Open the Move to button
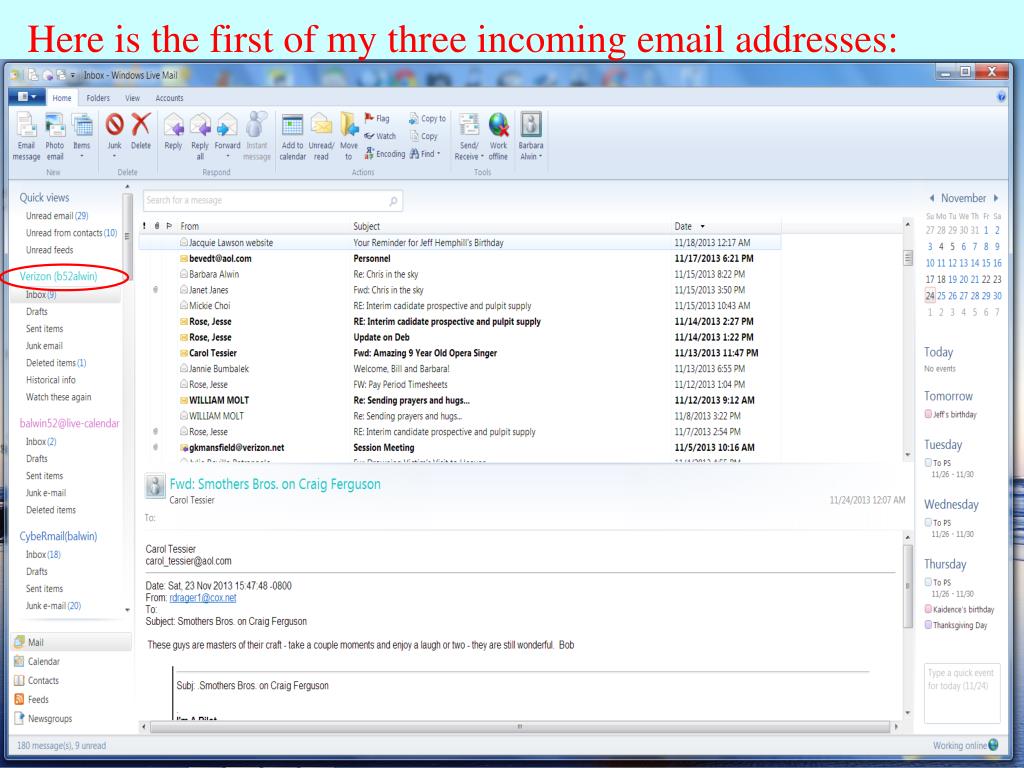The height and width of the screenshot is (768, 1024). tap(349, 136)
